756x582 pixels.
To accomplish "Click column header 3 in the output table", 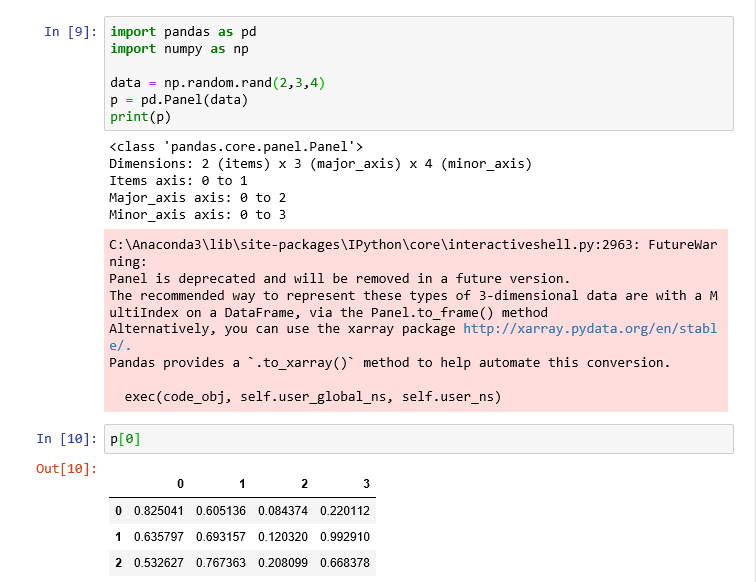I will (x=366, y=484).
